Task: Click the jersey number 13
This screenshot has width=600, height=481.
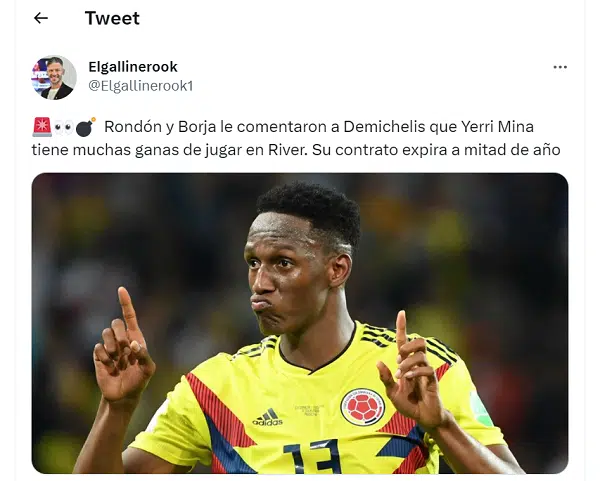Action: [x=313, y=457]
